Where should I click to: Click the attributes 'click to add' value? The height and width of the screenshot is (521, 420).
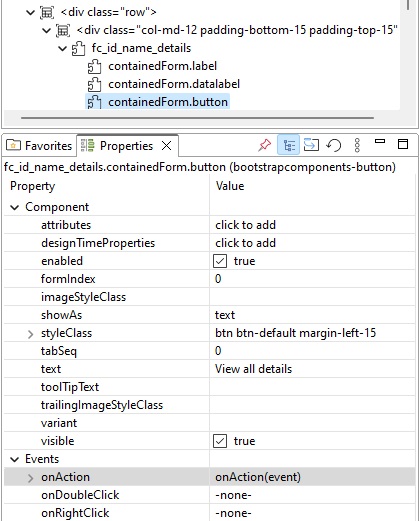pos(245,225)
